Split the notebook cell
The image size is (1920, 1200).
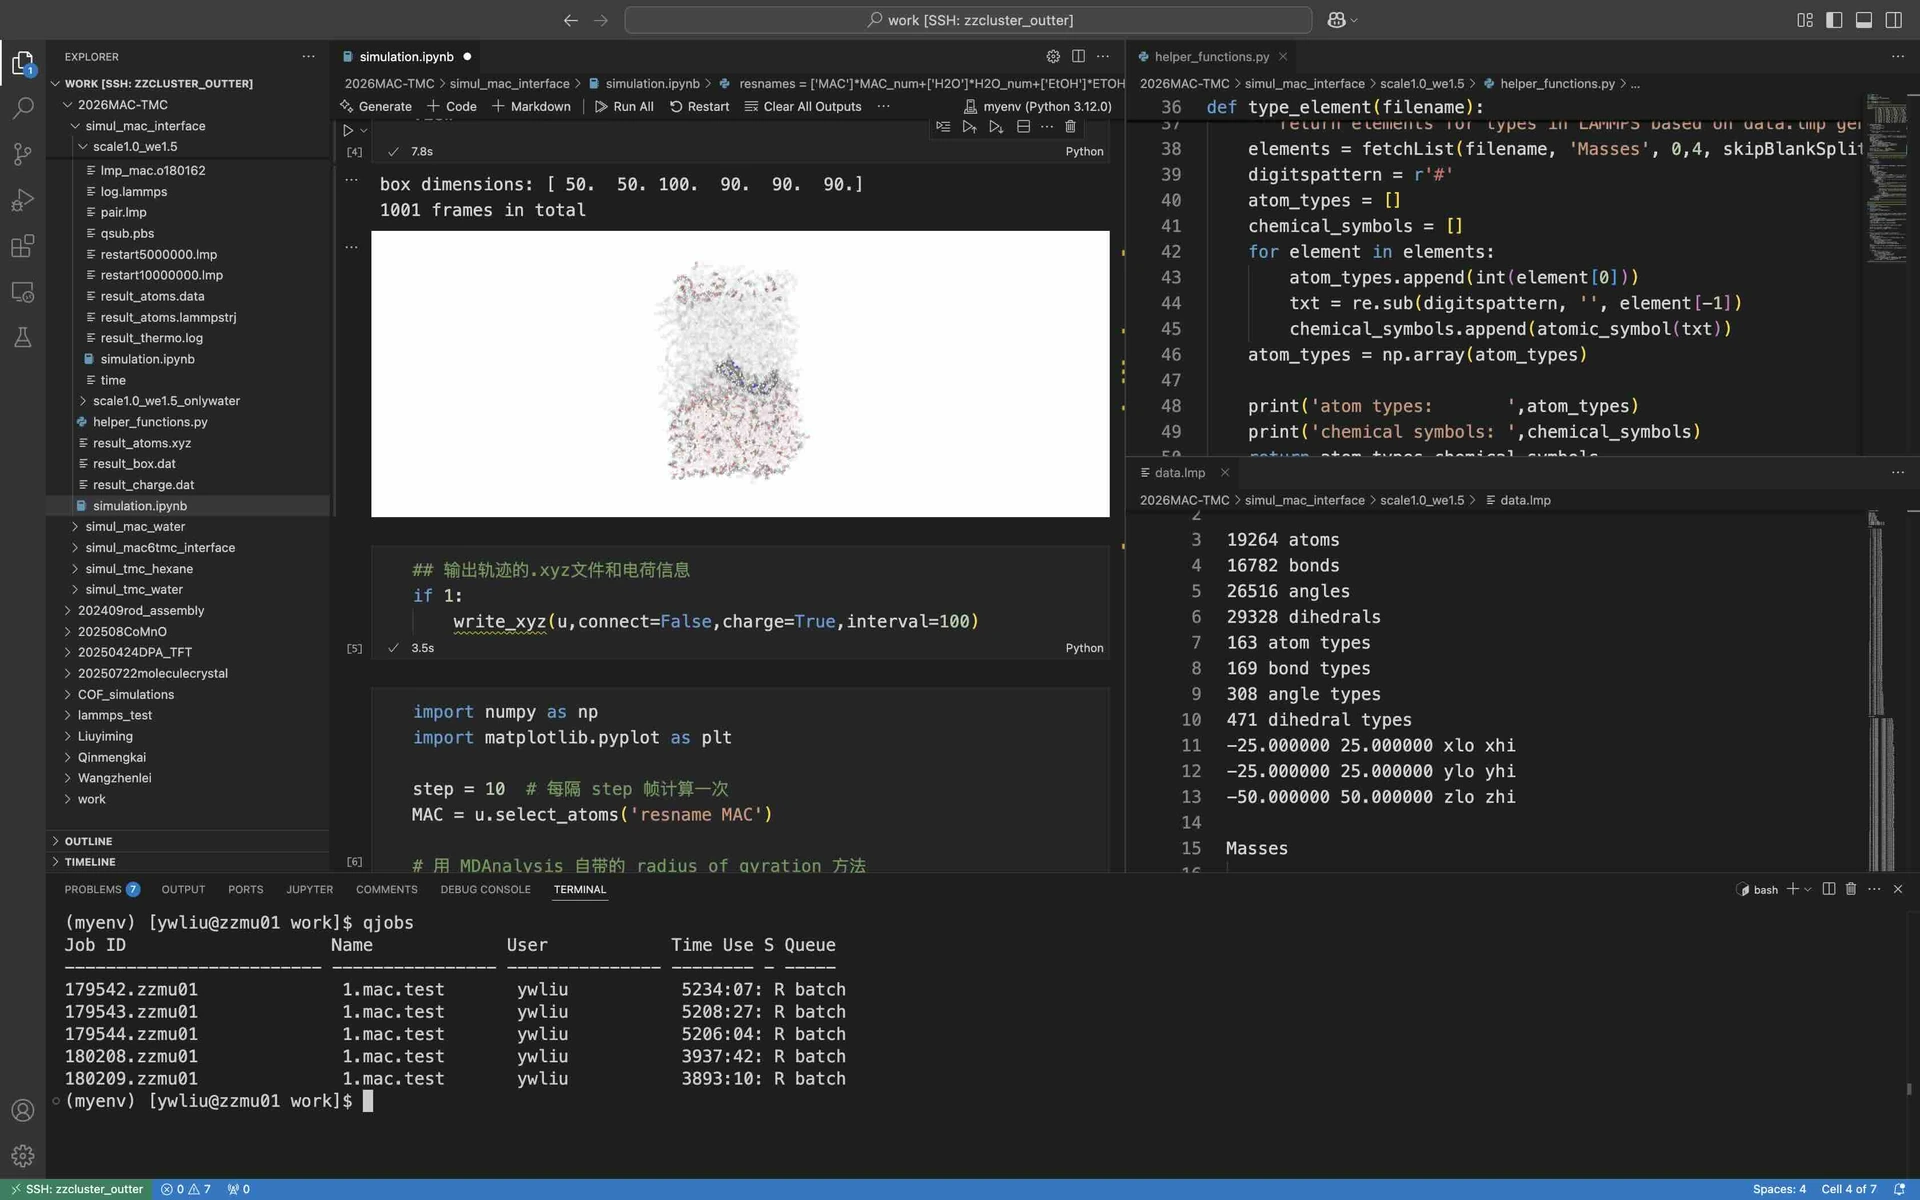coord(1023,127)
